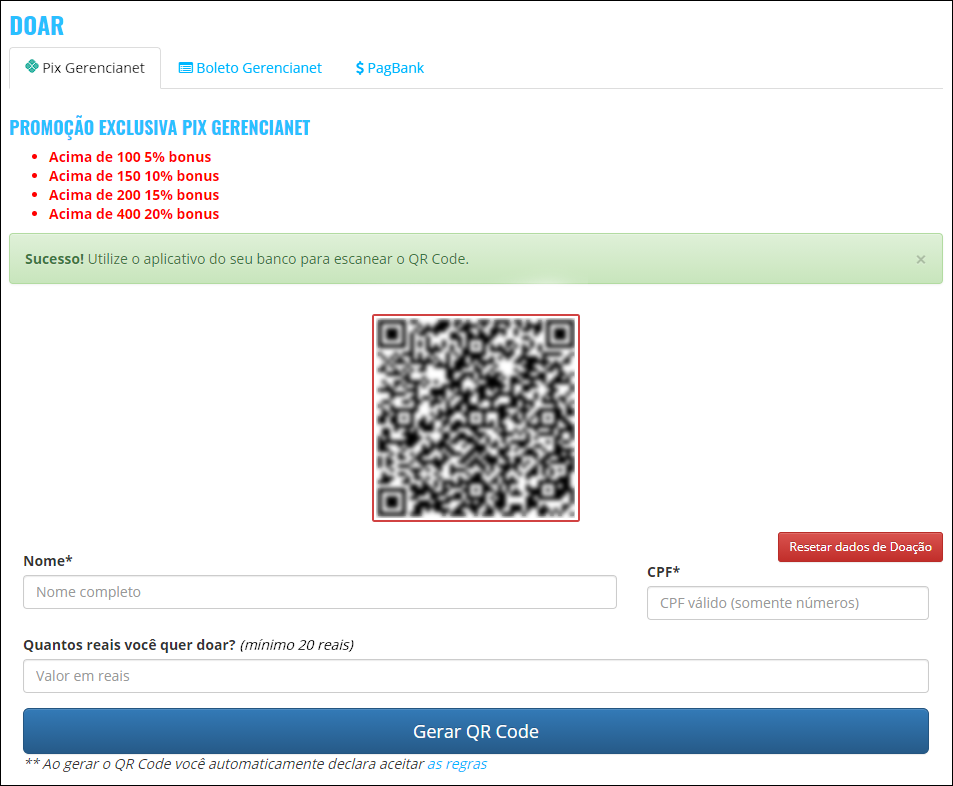953x786 pixels.
Task: Select the Valor em reais donation field
Action: click(475, 676)
